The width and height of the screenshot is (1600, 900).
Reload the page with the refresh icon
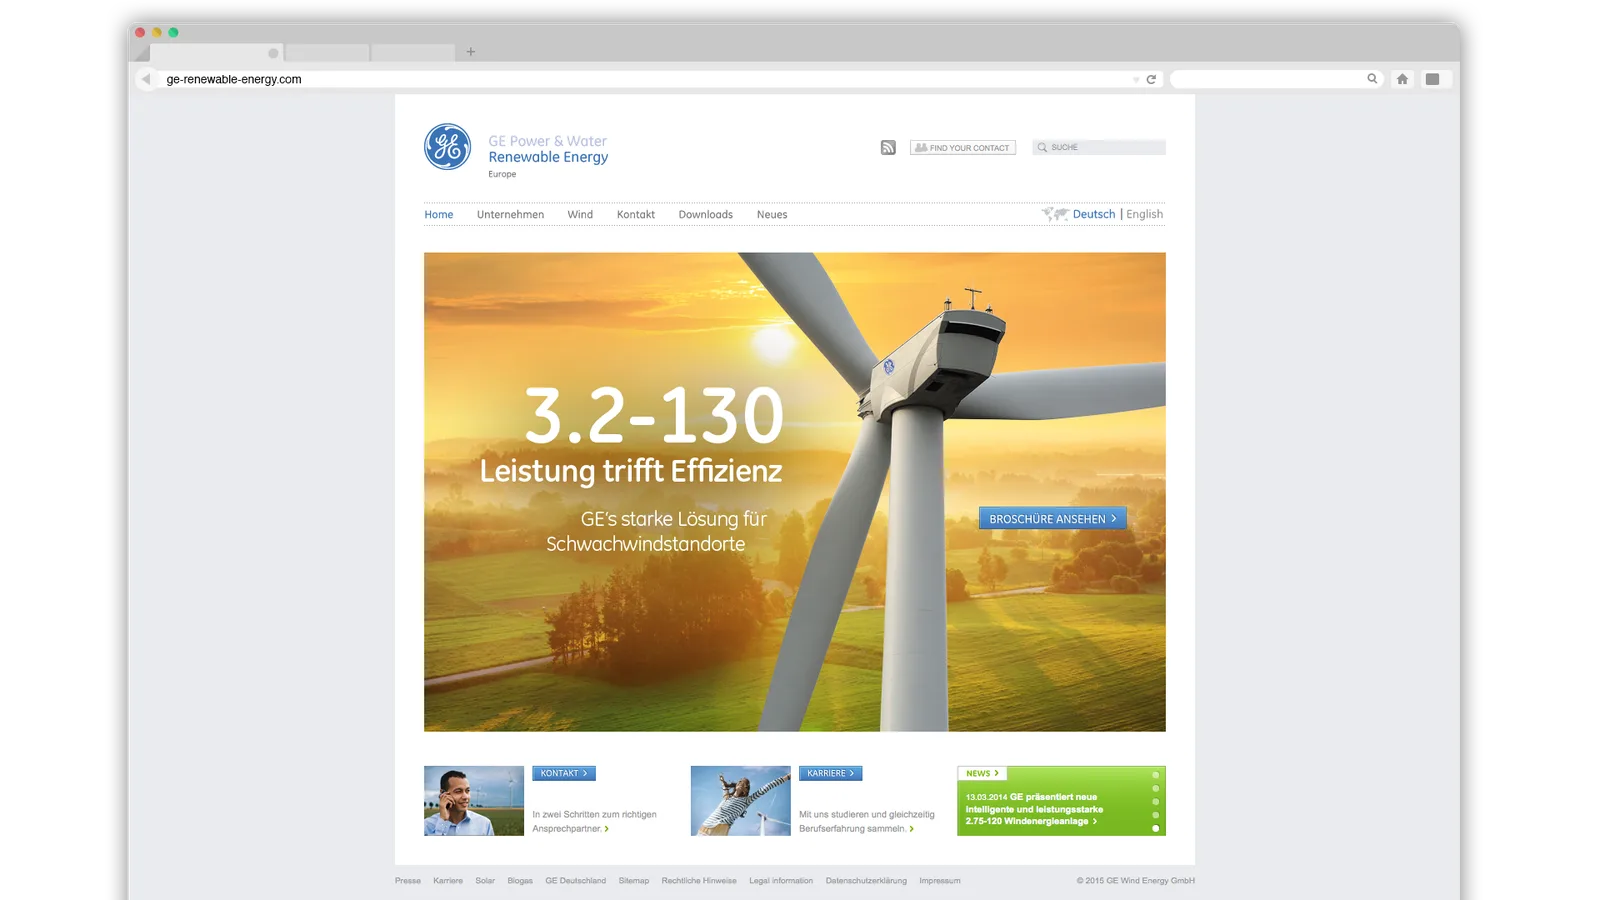(x=1151, y=79)
